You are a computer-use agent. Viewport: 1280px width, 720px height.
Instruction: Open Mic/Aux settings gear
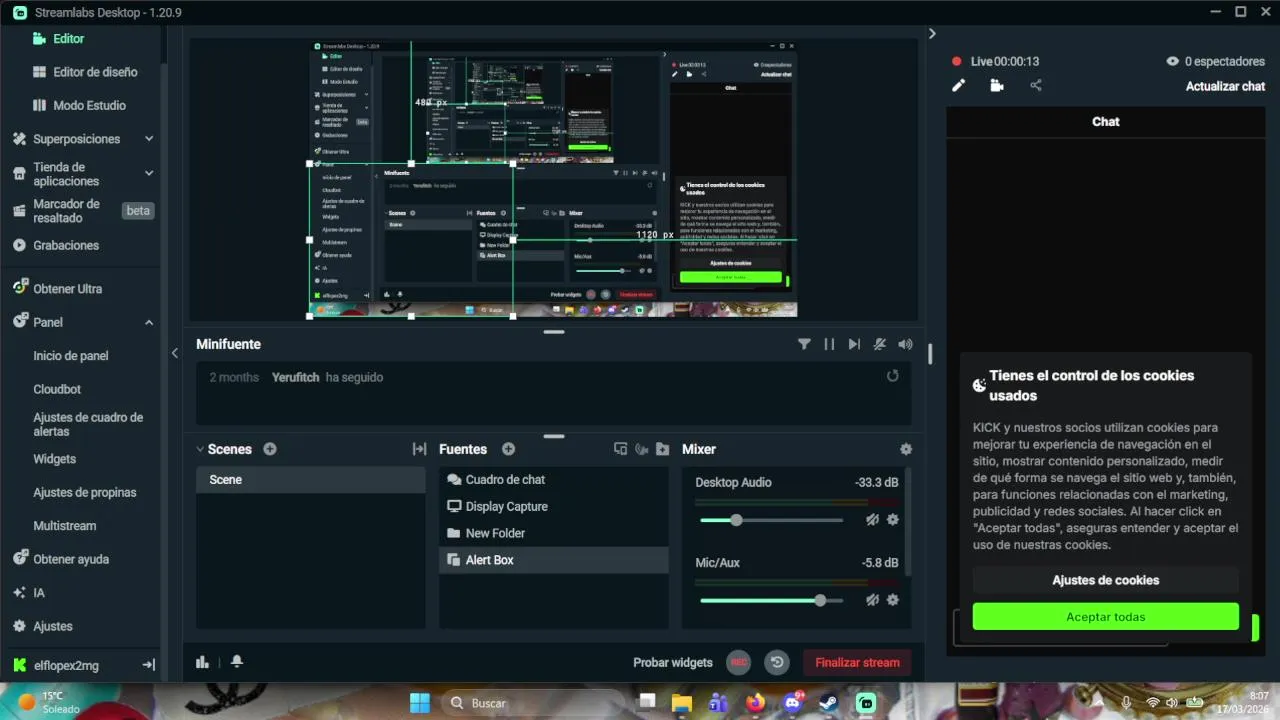coord(893,600)
